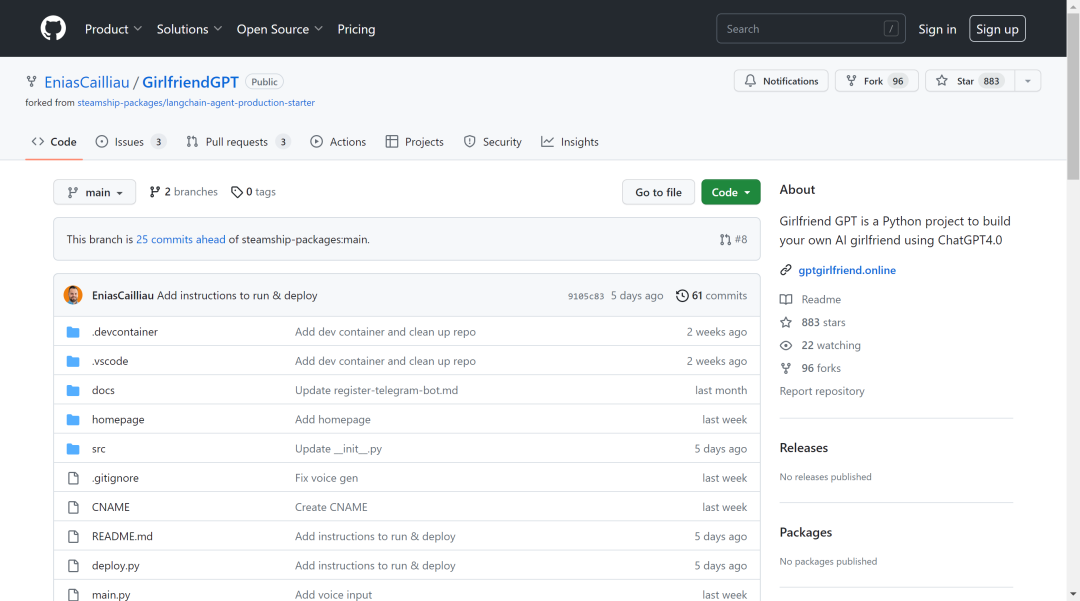The width and height of the screenshot is (1080, 601).
Task: Click the Notifications bell button
Action: (781, 81)
